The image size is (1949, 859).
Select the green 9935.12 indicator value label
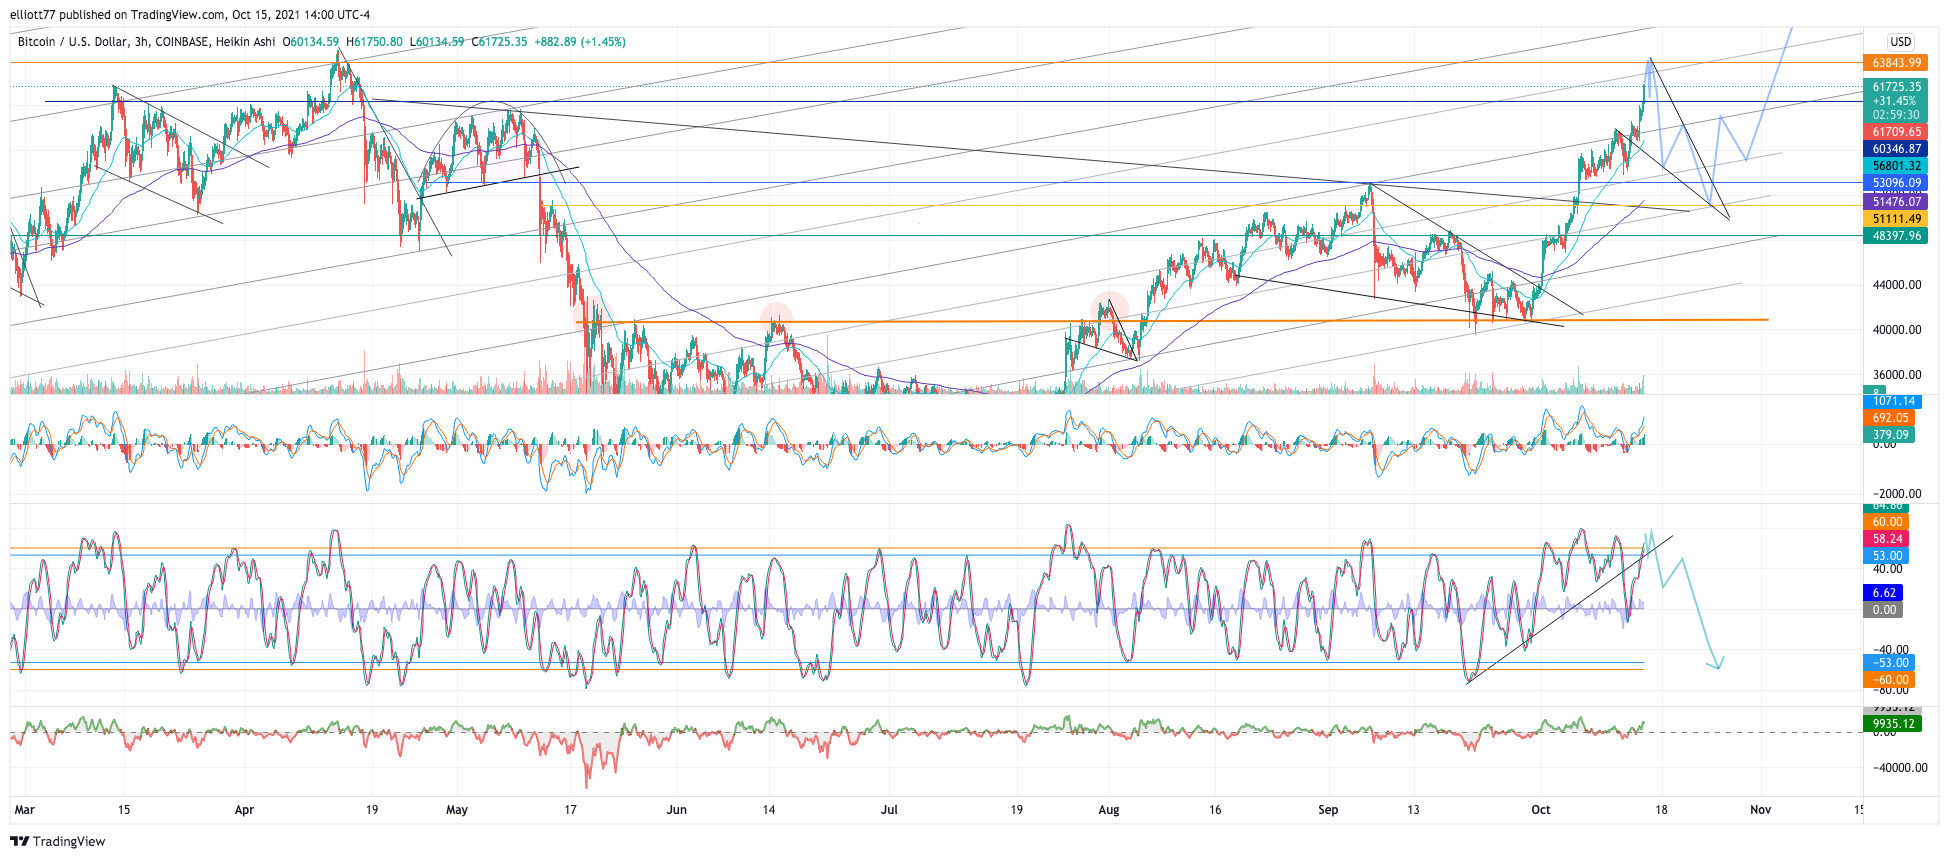[1893, 724]
